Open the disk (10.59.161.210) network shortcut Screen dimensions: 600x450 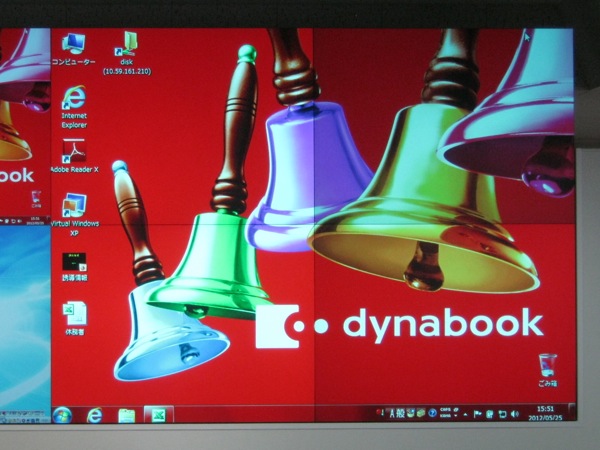coord(126,44)
